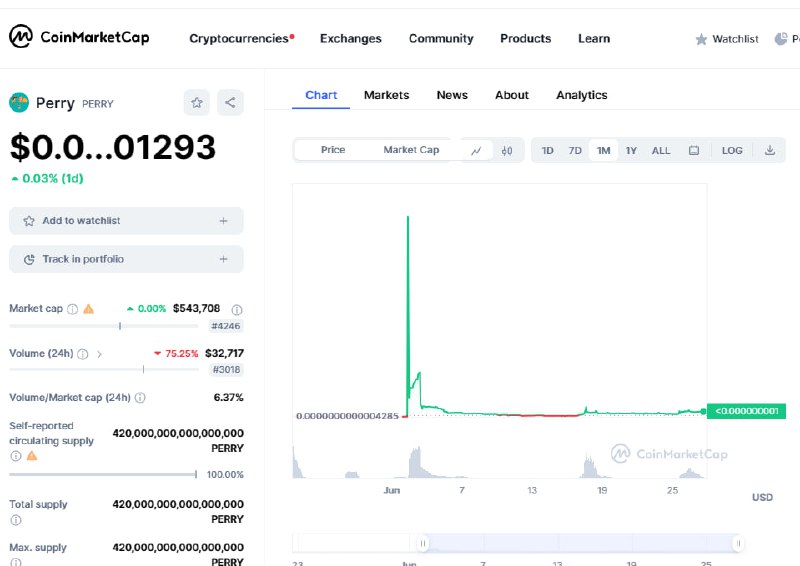Screen dimensions: 800x566
Task: Open the Watchlist link in header
Action: 727,39
